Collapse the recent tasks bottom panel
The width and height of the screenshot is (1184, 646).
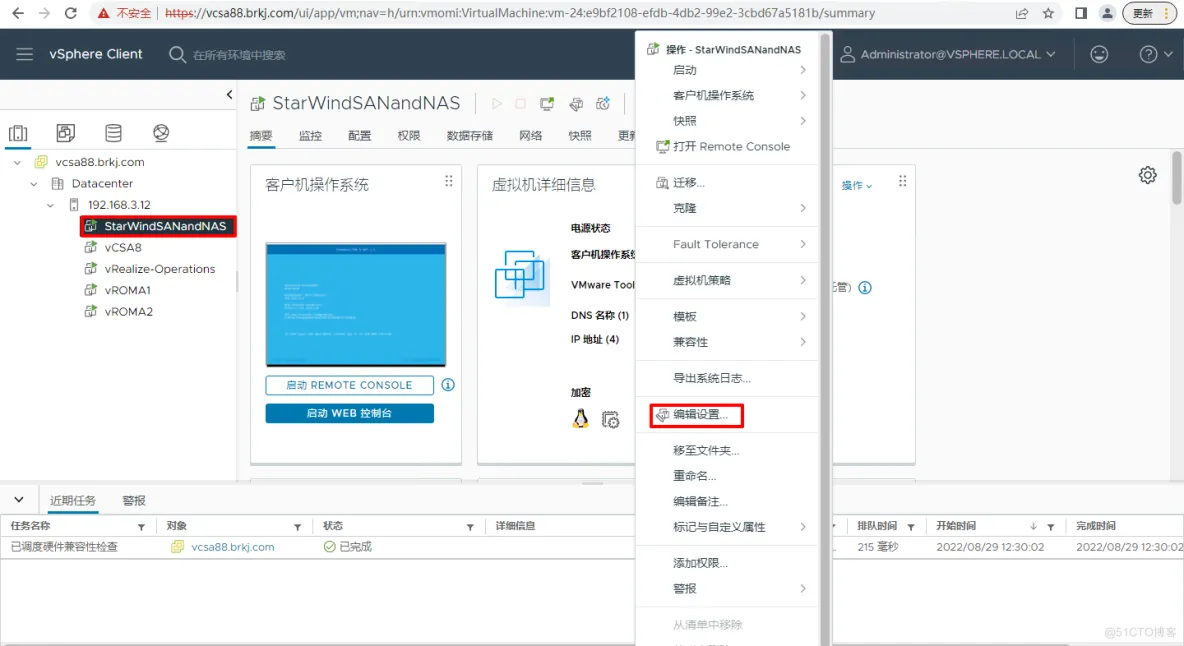19,500
